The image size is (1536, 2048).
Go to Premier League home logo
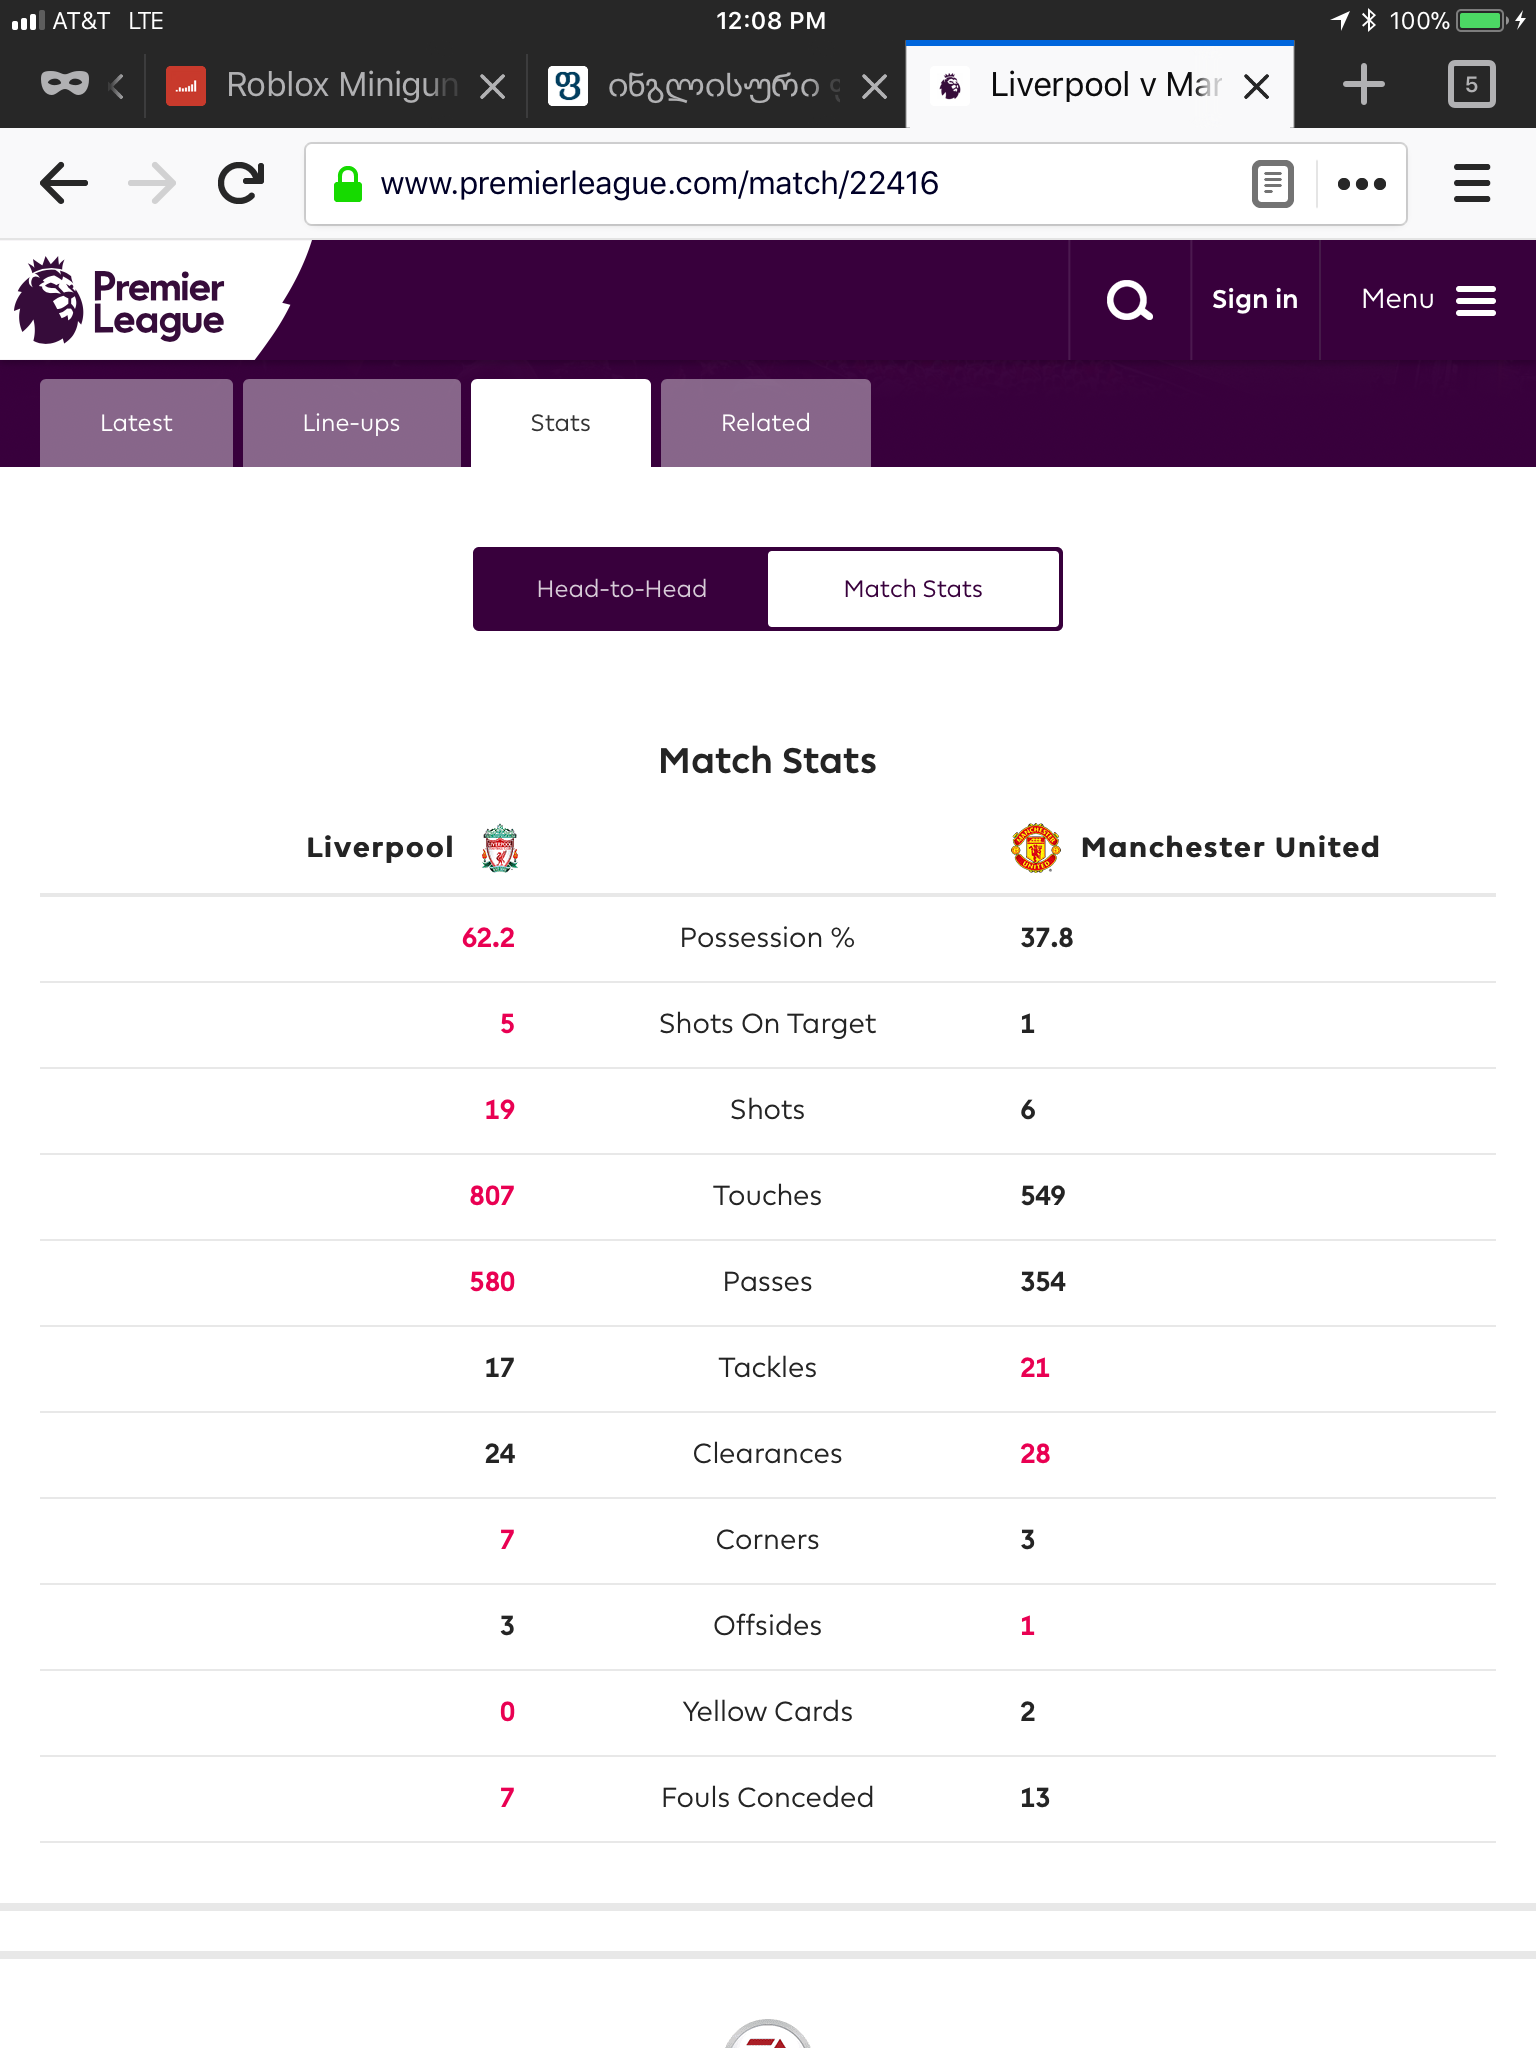pyautogui.click(x=120, y=301)
